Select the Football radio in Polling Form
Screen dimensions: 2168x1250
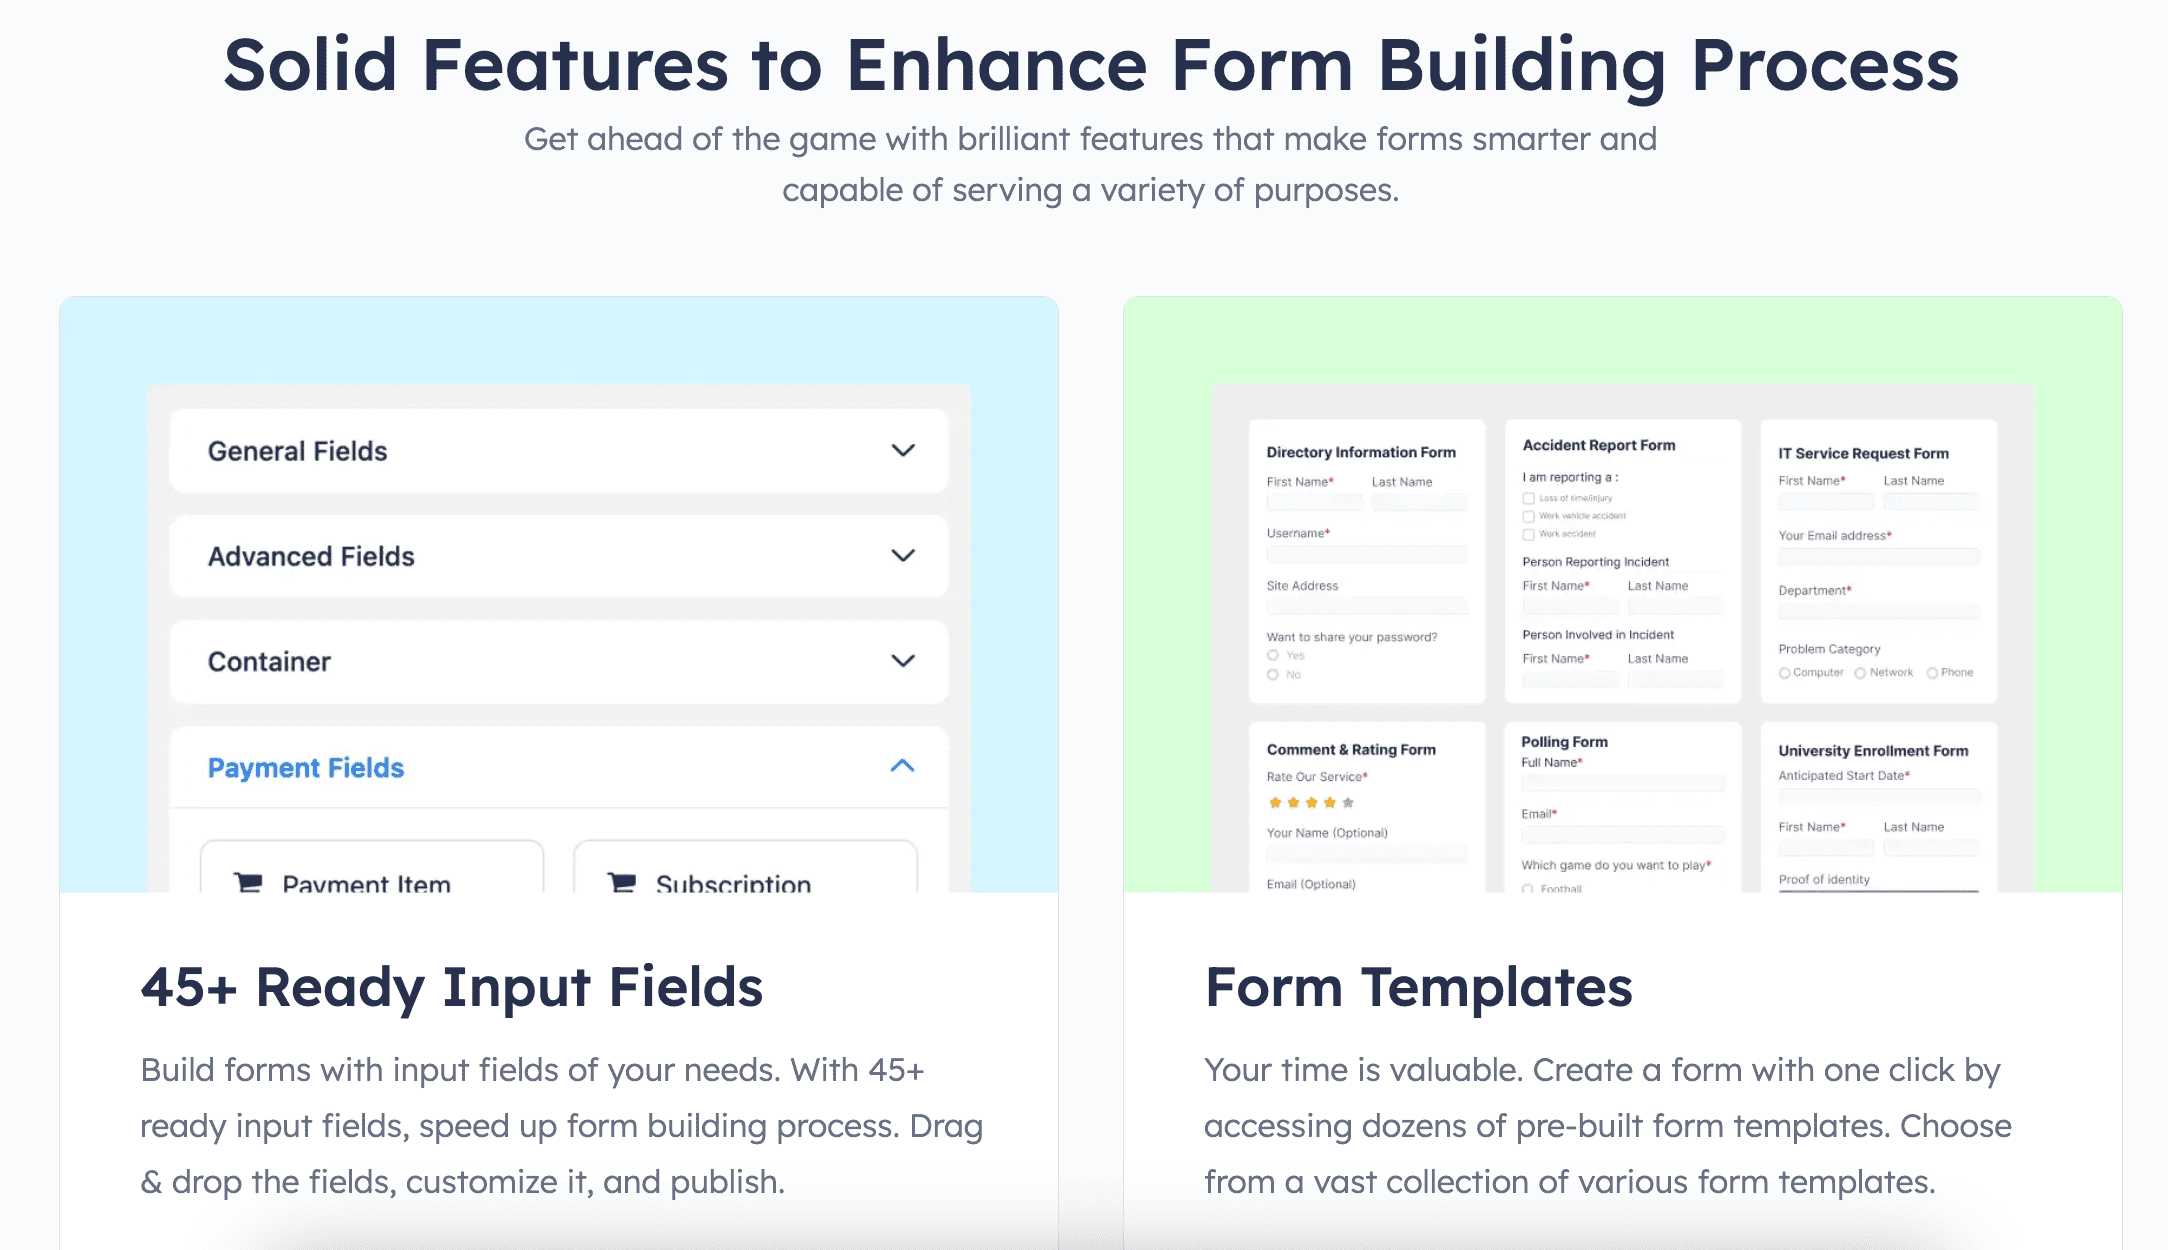coord(1528,889)
